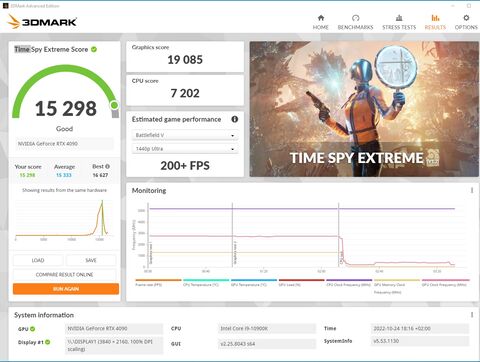Toggle the GPU Load legend swatch
Screen dimensions: 480x362
point(301,280)
